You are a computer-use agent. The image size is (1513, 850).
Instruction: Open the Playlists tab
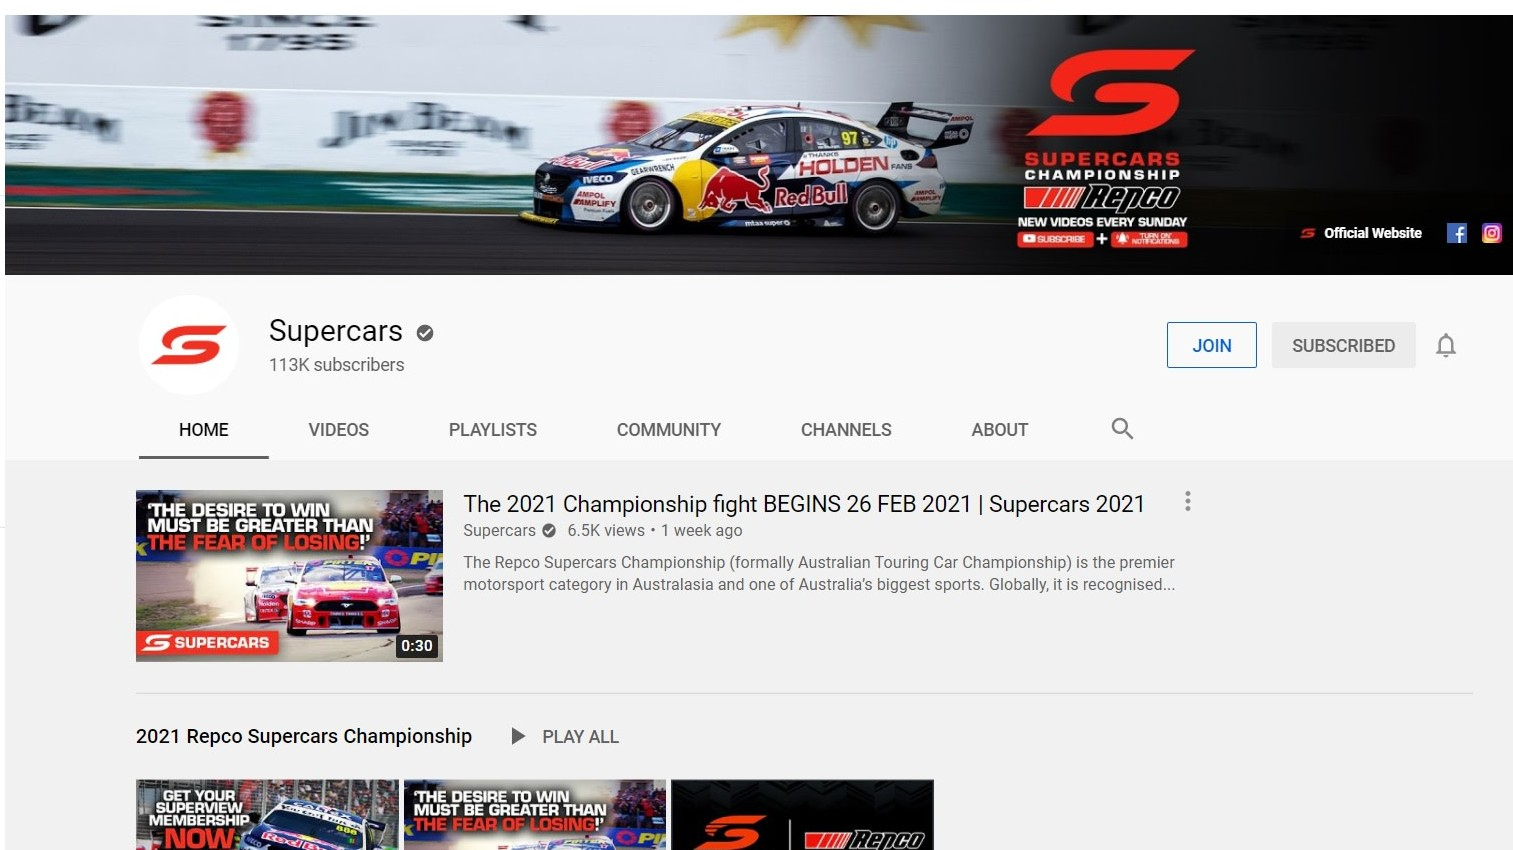coord(492,430)
